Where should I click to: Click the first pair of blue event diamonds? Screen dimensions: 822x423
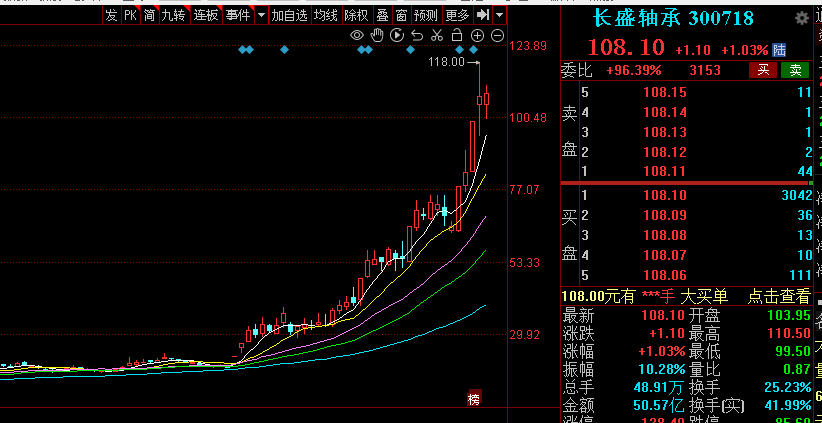(x=246, y=50)
